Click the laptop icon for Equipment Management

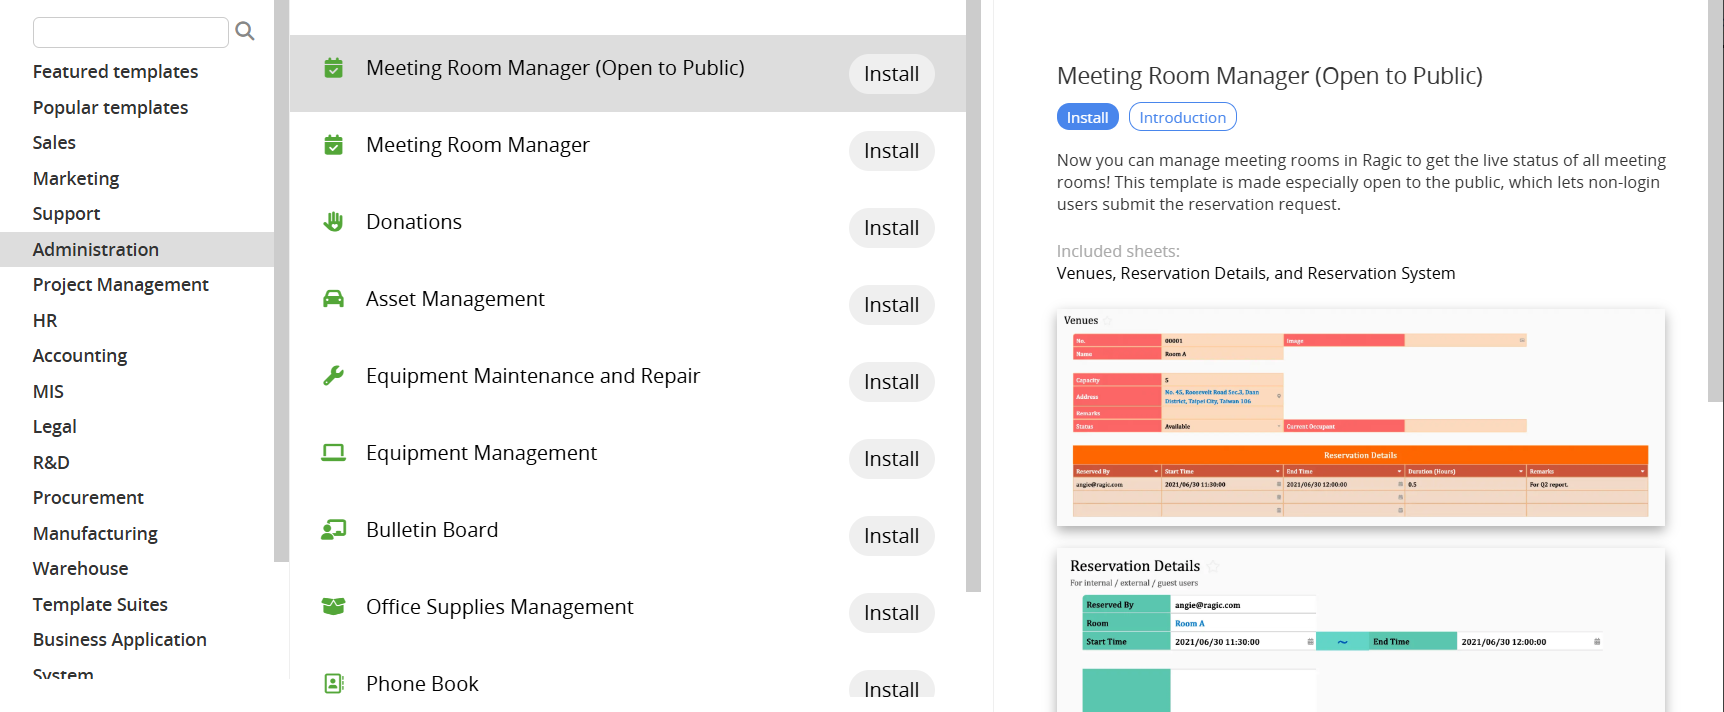coord(334,453)
